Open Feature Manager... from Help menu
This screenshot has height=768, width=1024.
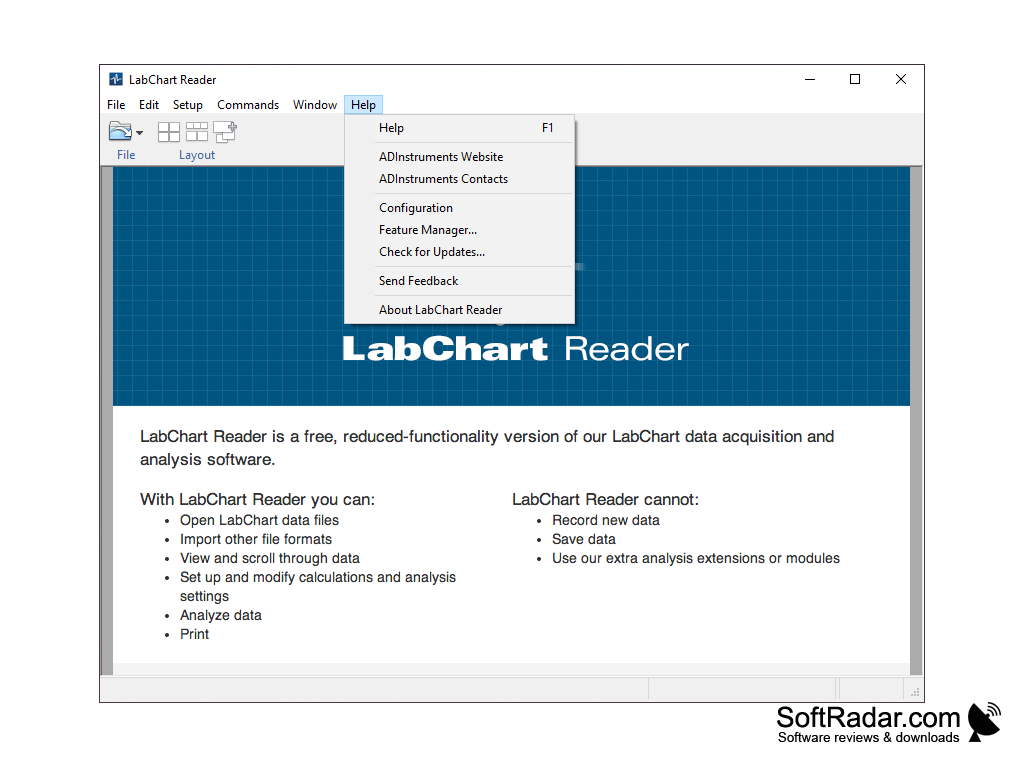tap(460, 230)
